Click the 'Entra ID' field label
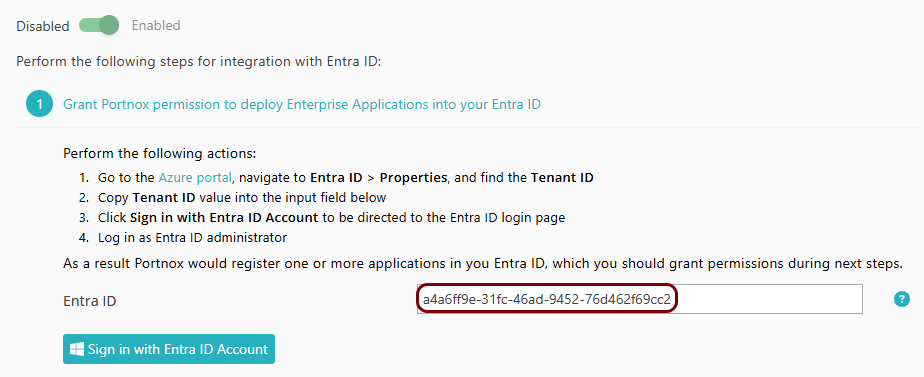 coord(90,301)
